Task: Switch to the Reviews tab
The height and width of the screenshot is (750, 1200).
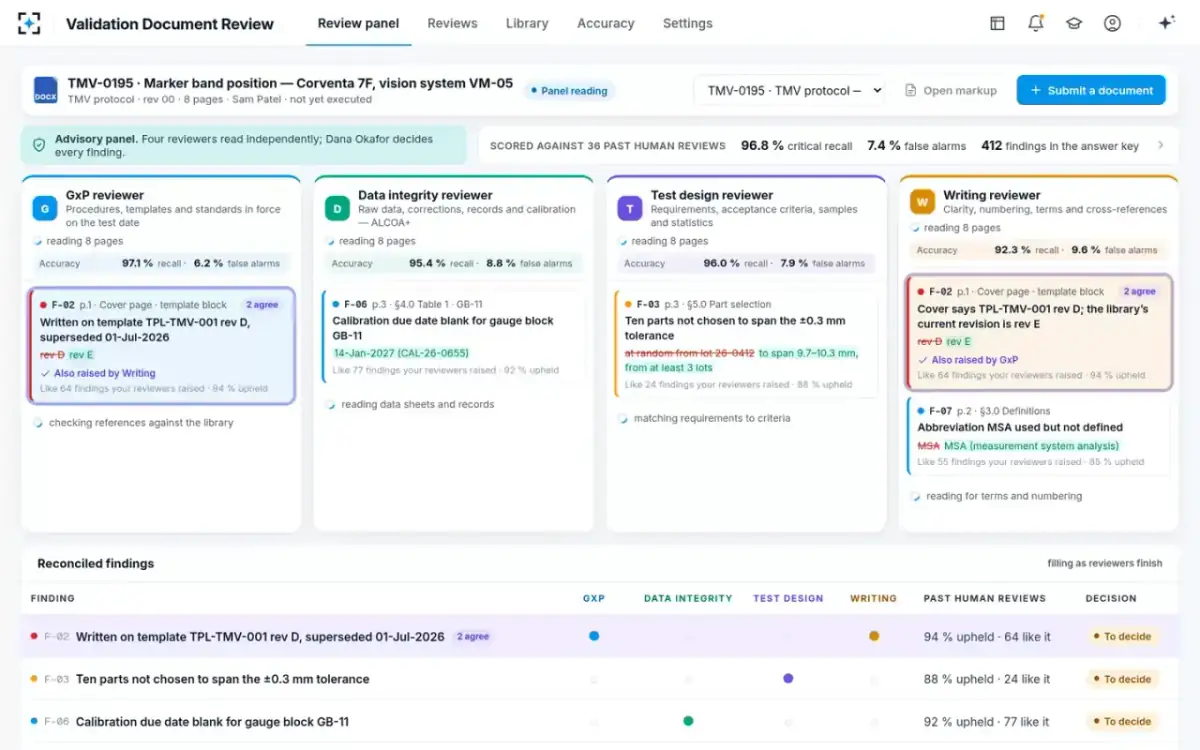Action: (x=452, y=23)
